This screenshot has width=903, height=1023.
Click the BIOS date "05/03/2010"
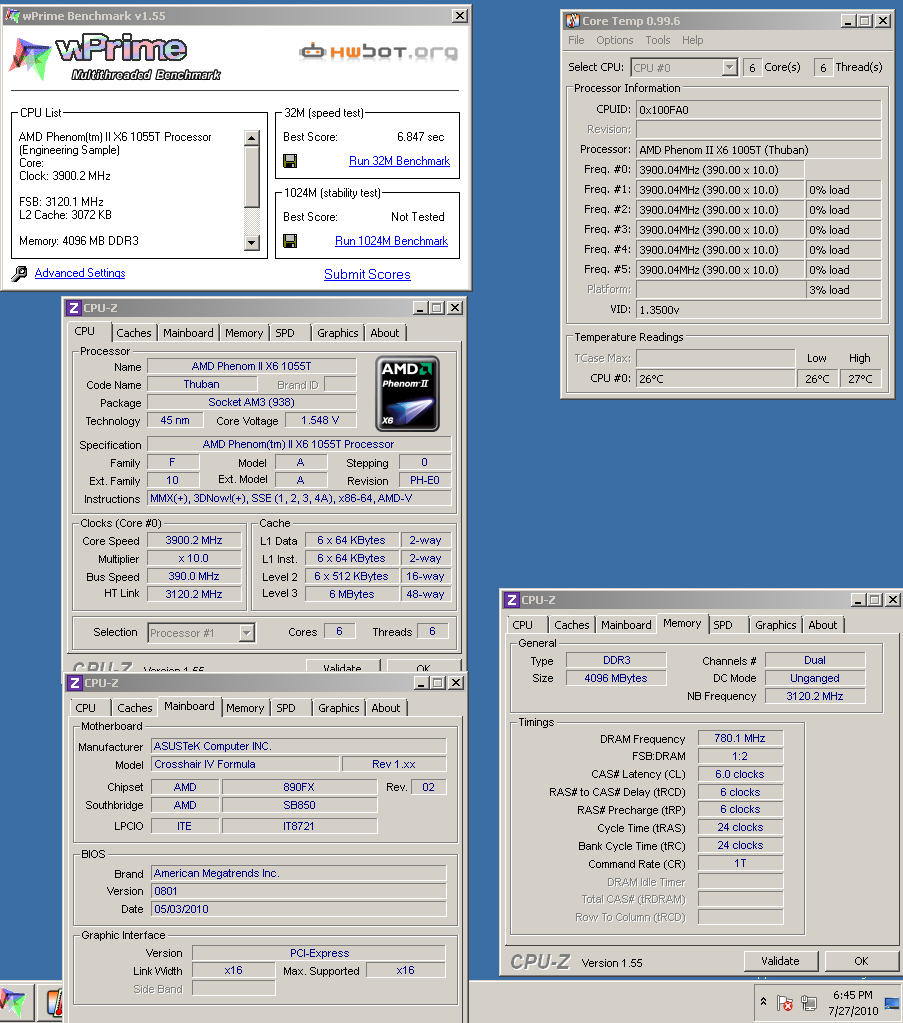click(299, 909)
